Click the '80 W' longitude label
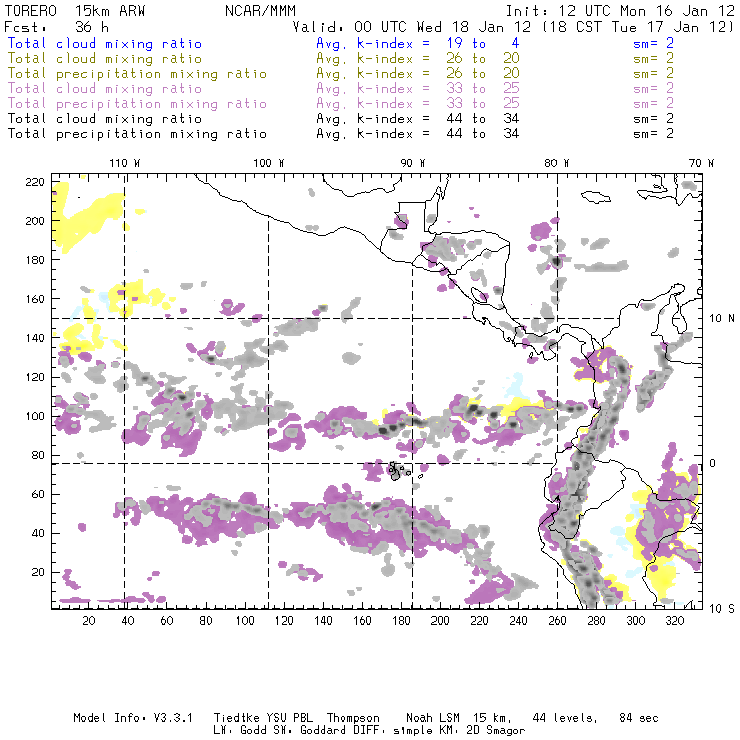This screenshot has height=740, width=740. point(557,163)
